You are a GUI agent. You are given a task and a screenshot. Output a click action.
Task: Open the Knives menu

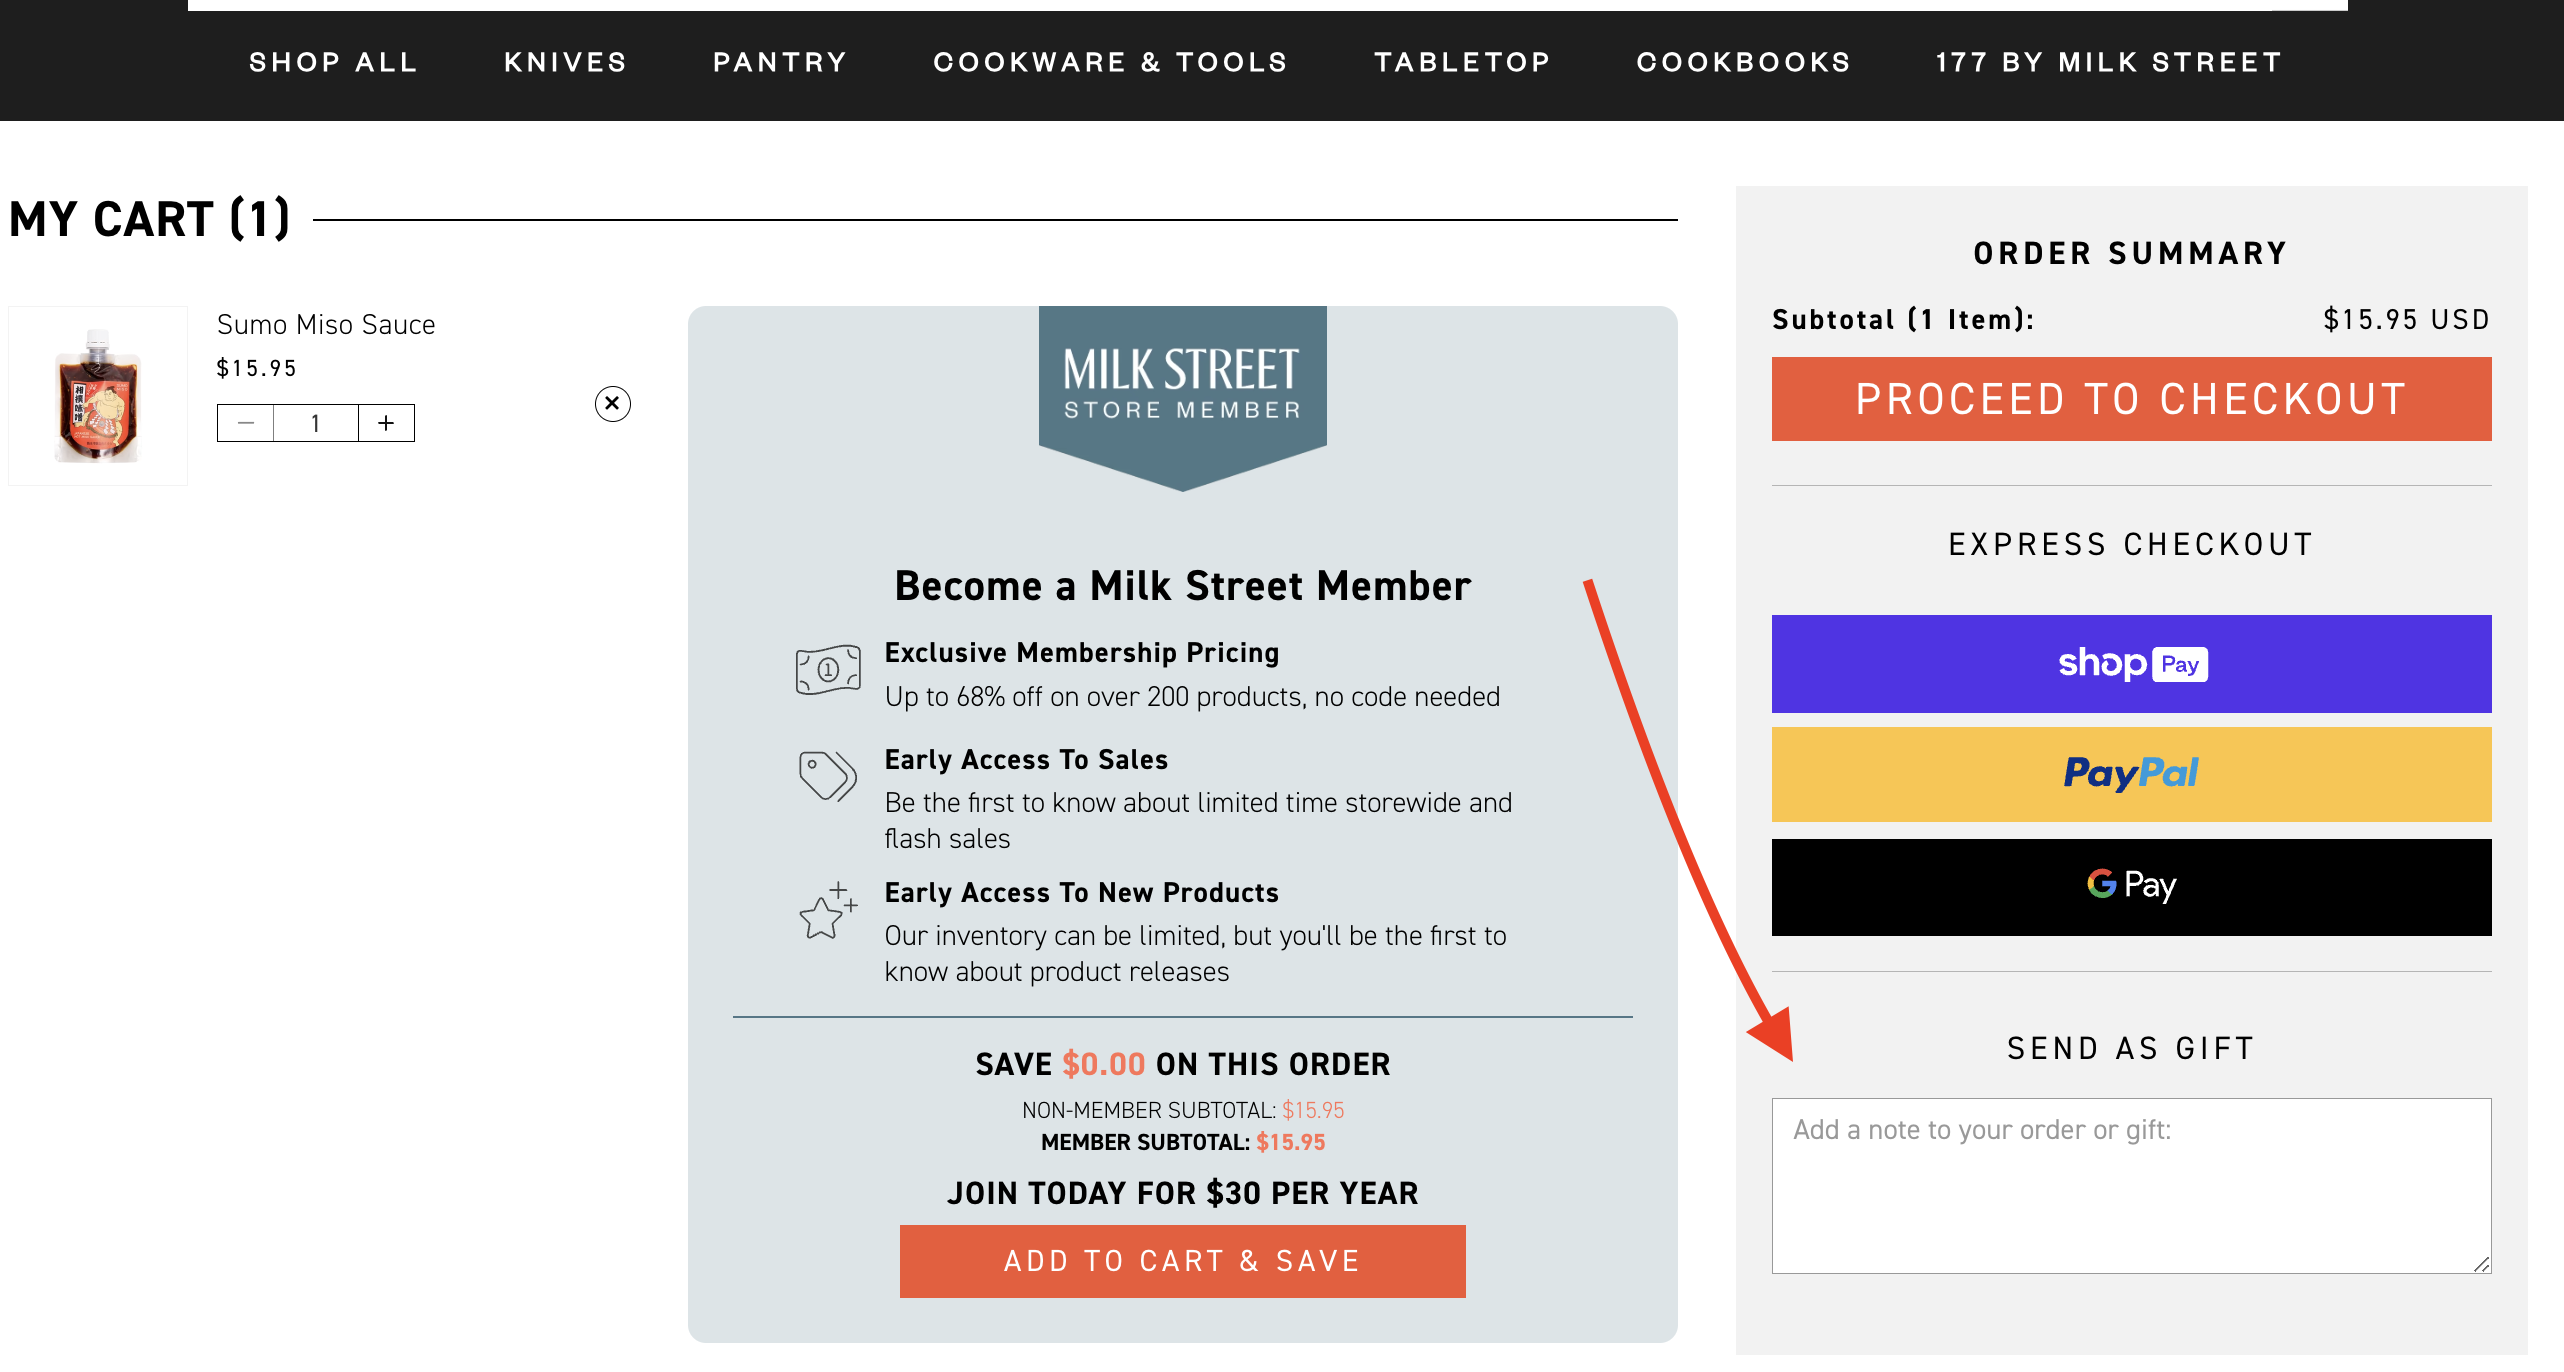pos(565,62)
